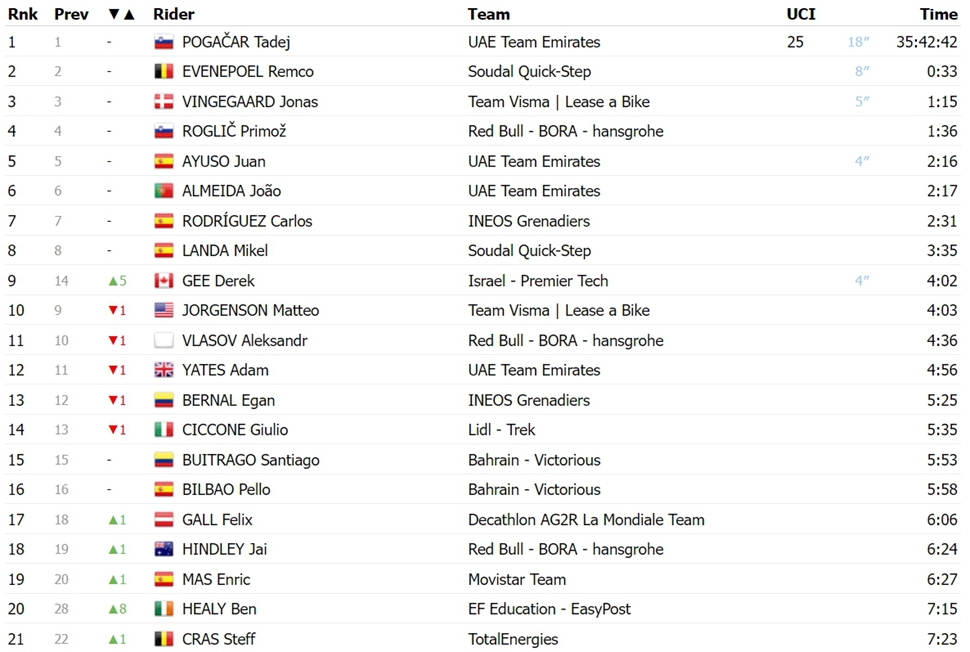Click the Prev column header
The image size is (970, 652).
point(71,14)
